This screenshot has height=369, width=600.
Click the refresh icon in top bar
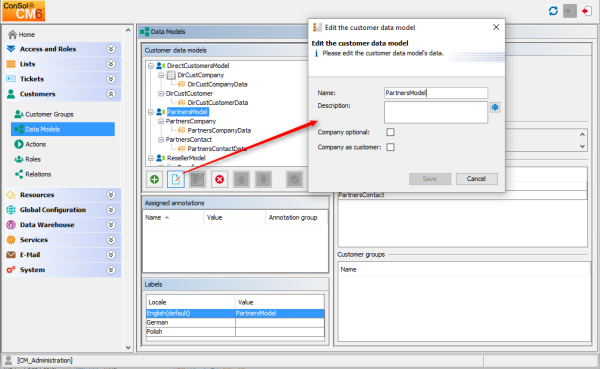point(553,11)
